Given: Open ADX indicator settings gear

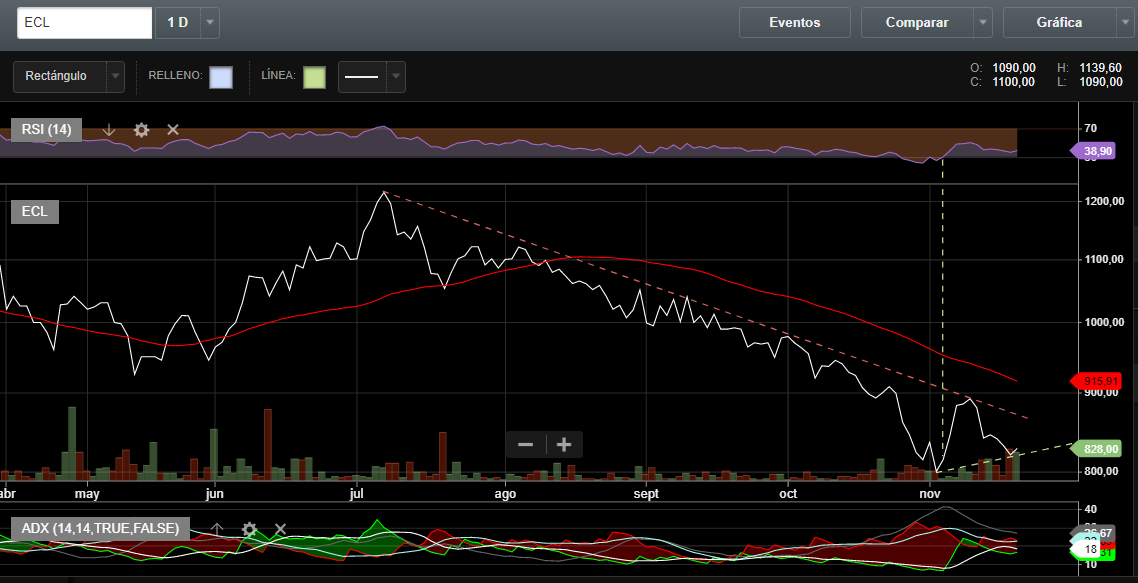Looking at the screenshot, I should (249, 529).
